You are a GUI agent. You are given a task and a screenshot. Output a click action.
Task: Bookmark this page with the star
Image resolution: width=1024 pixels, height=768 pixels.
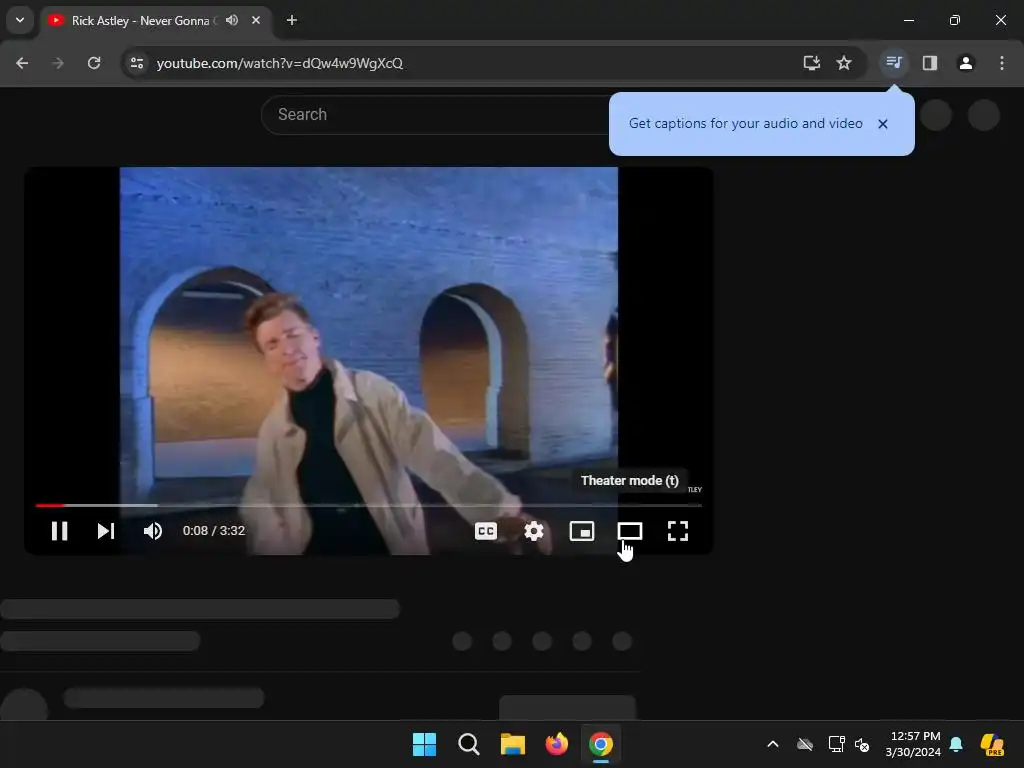click(844, 63)
